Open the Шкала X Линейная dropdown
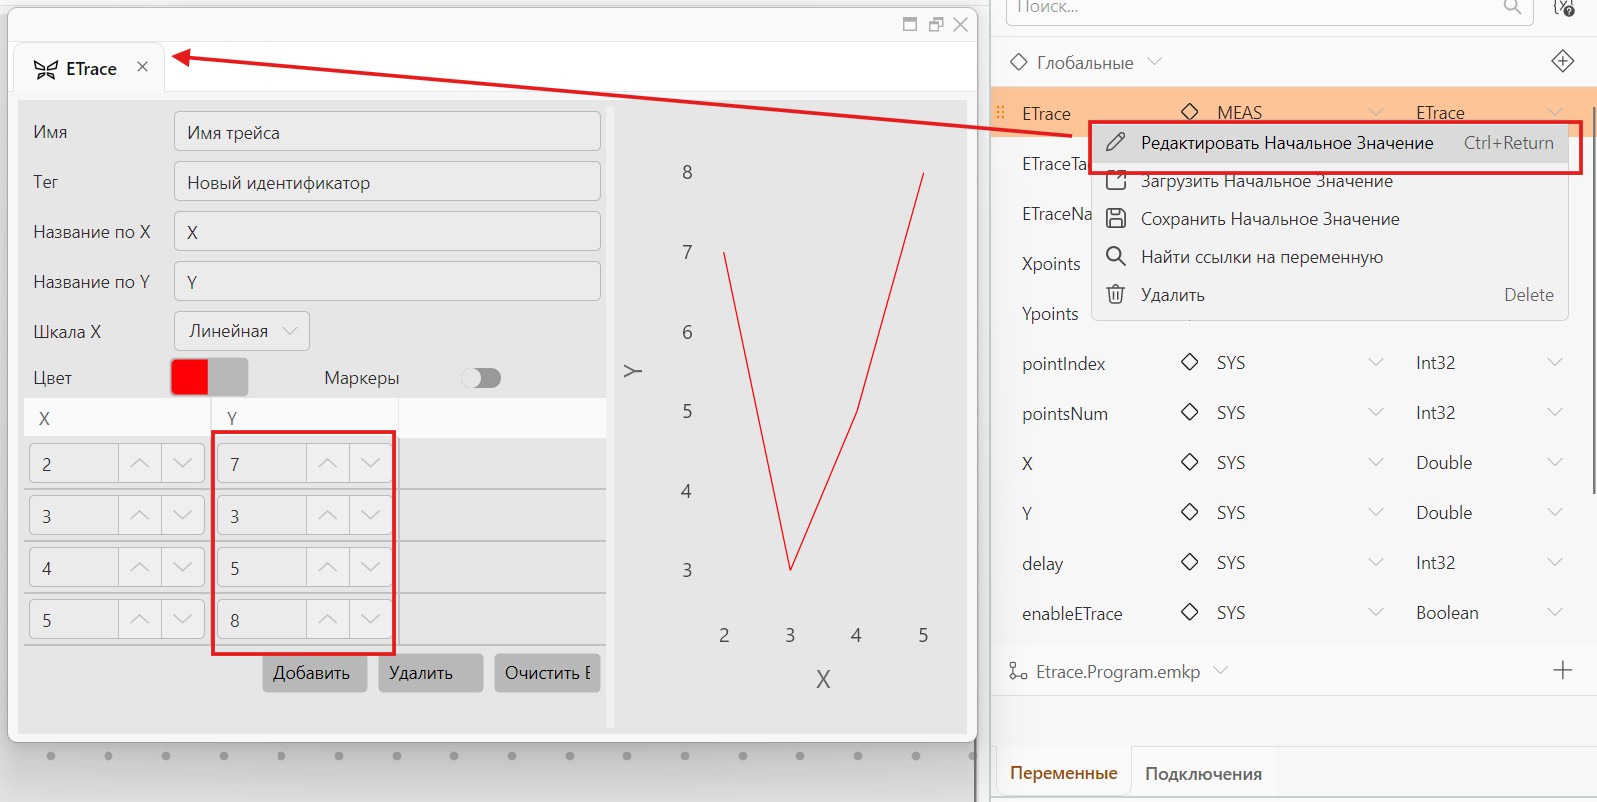1597x802 pixels. click(x=242, y=331)
